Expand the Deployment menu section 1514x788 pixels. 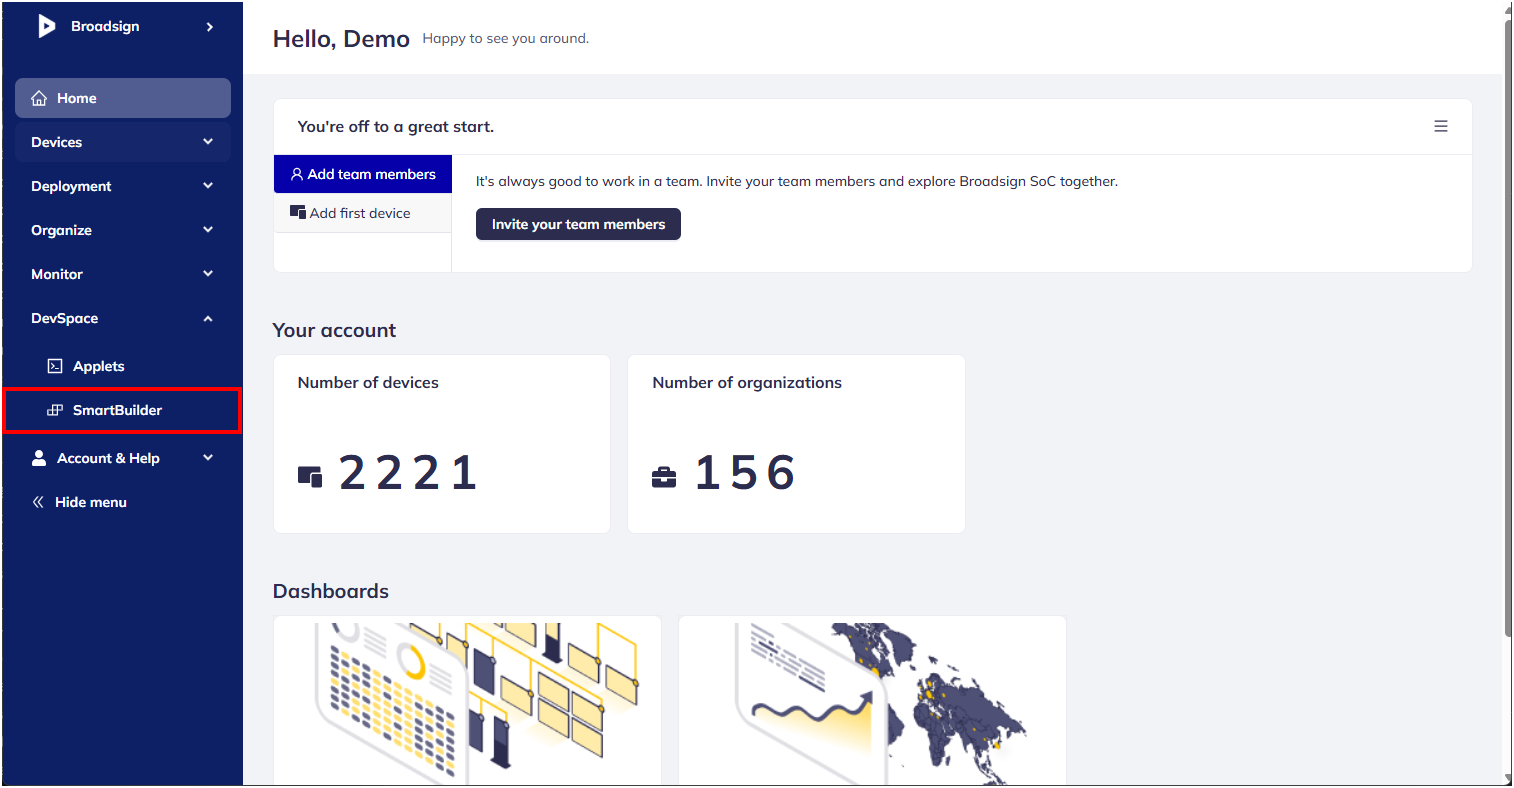(x=208, y=186)
